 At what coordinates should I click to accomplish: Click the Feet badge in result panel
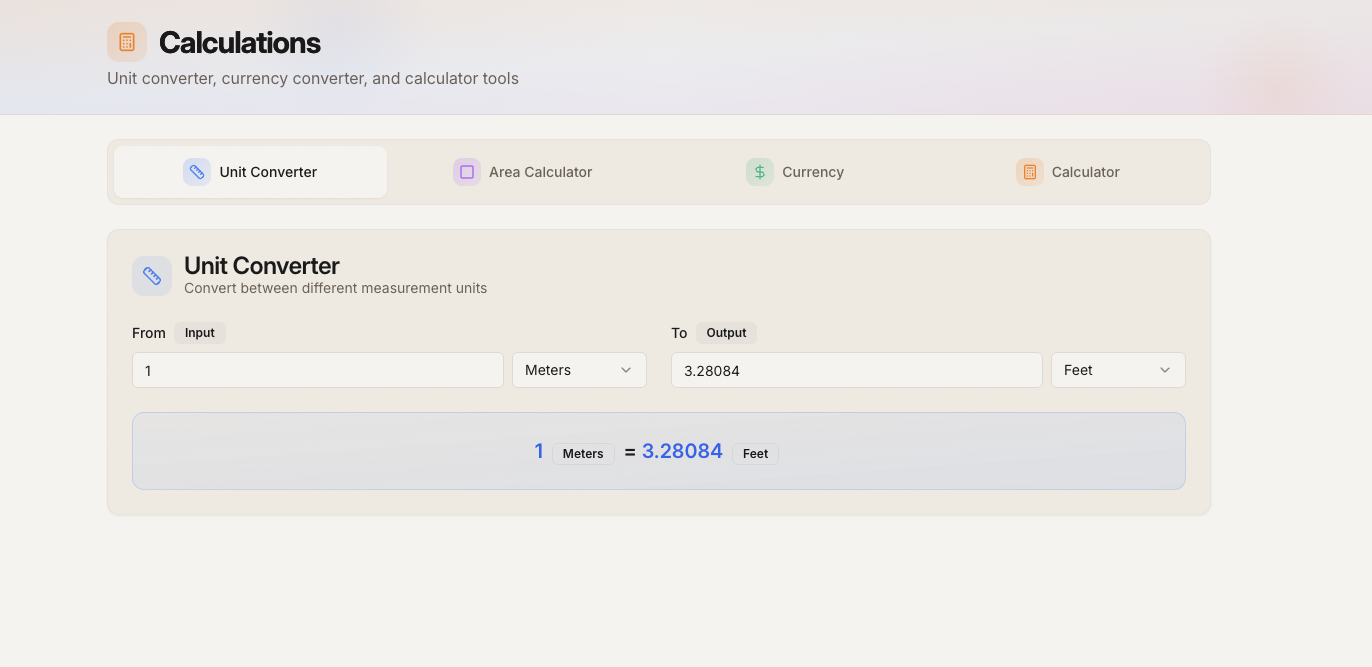tap(756, 454)
